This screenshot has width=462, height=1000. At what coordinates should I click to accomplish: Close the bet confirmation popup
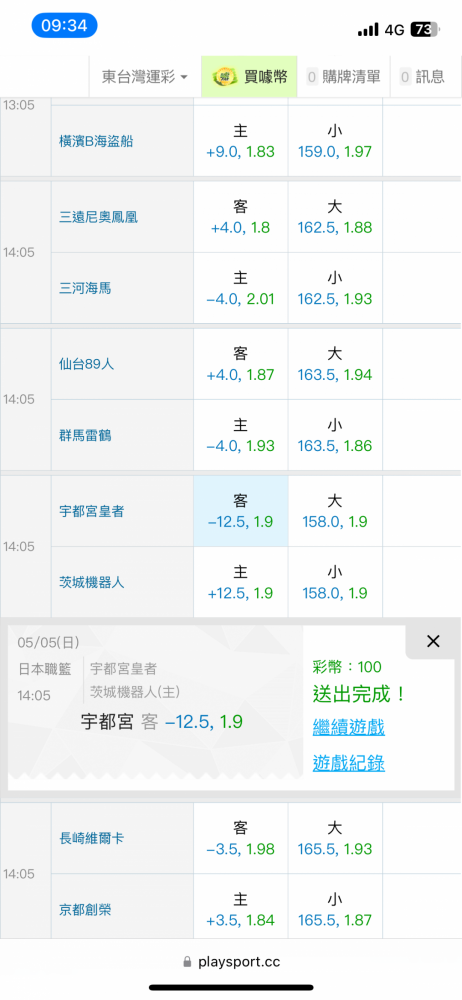click(433, 642)
